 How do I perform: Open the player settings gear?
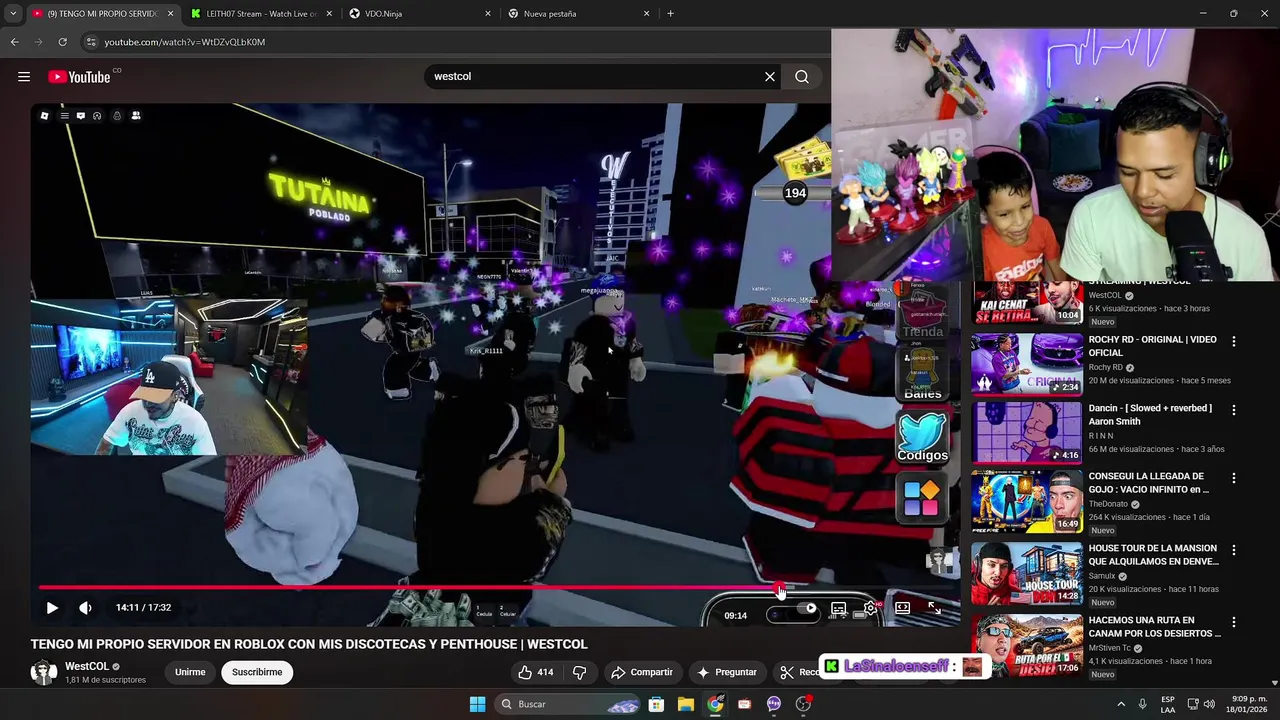(871, 608)
